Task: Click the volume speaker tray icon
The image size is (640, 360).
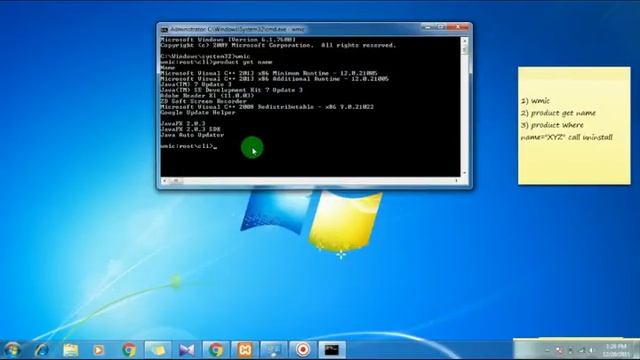Action: click(590, 350)
